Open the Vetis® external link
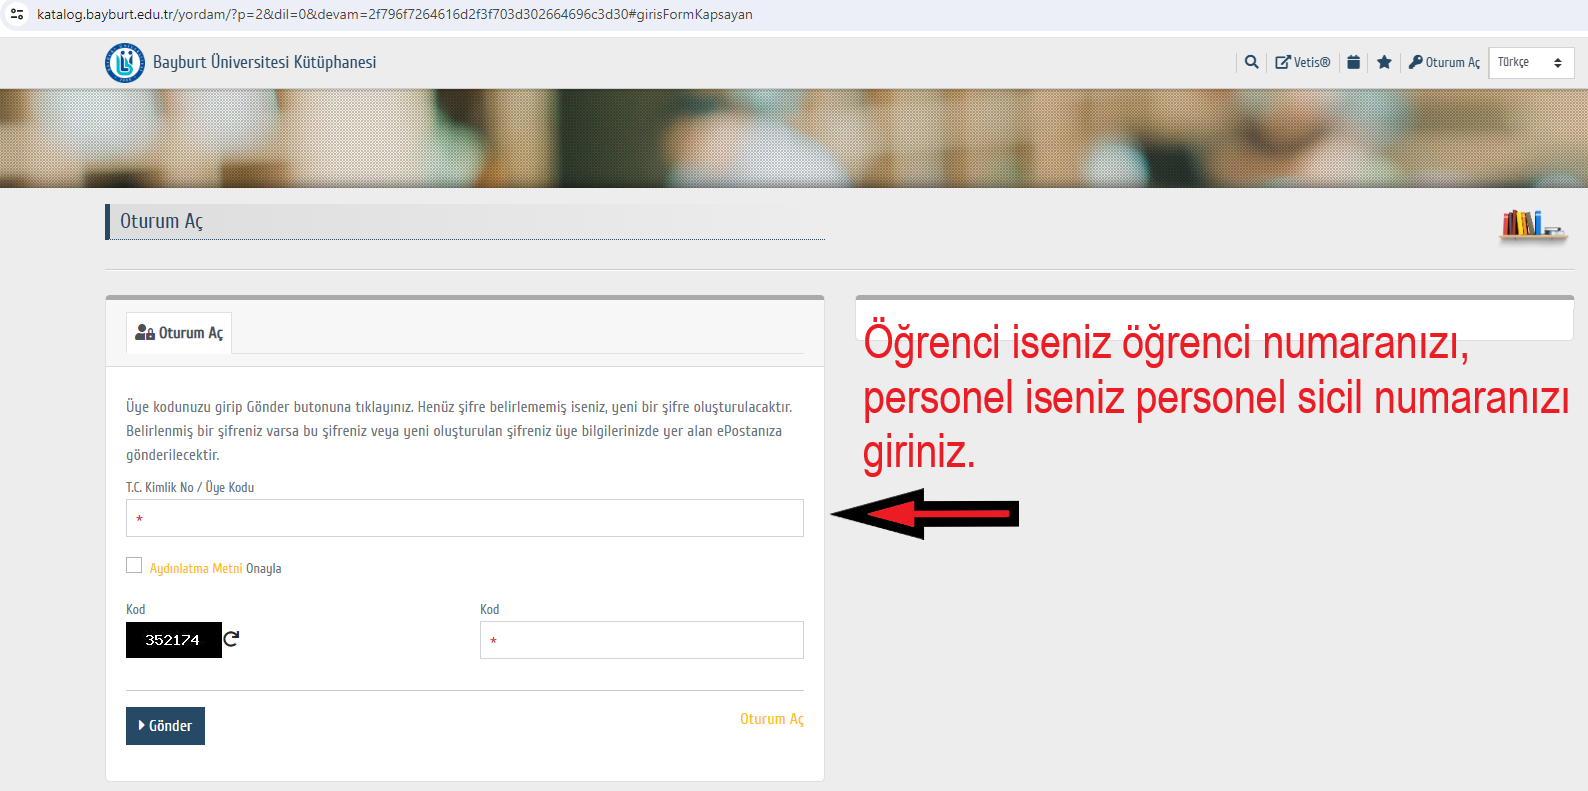 (x=1303, y=62)
